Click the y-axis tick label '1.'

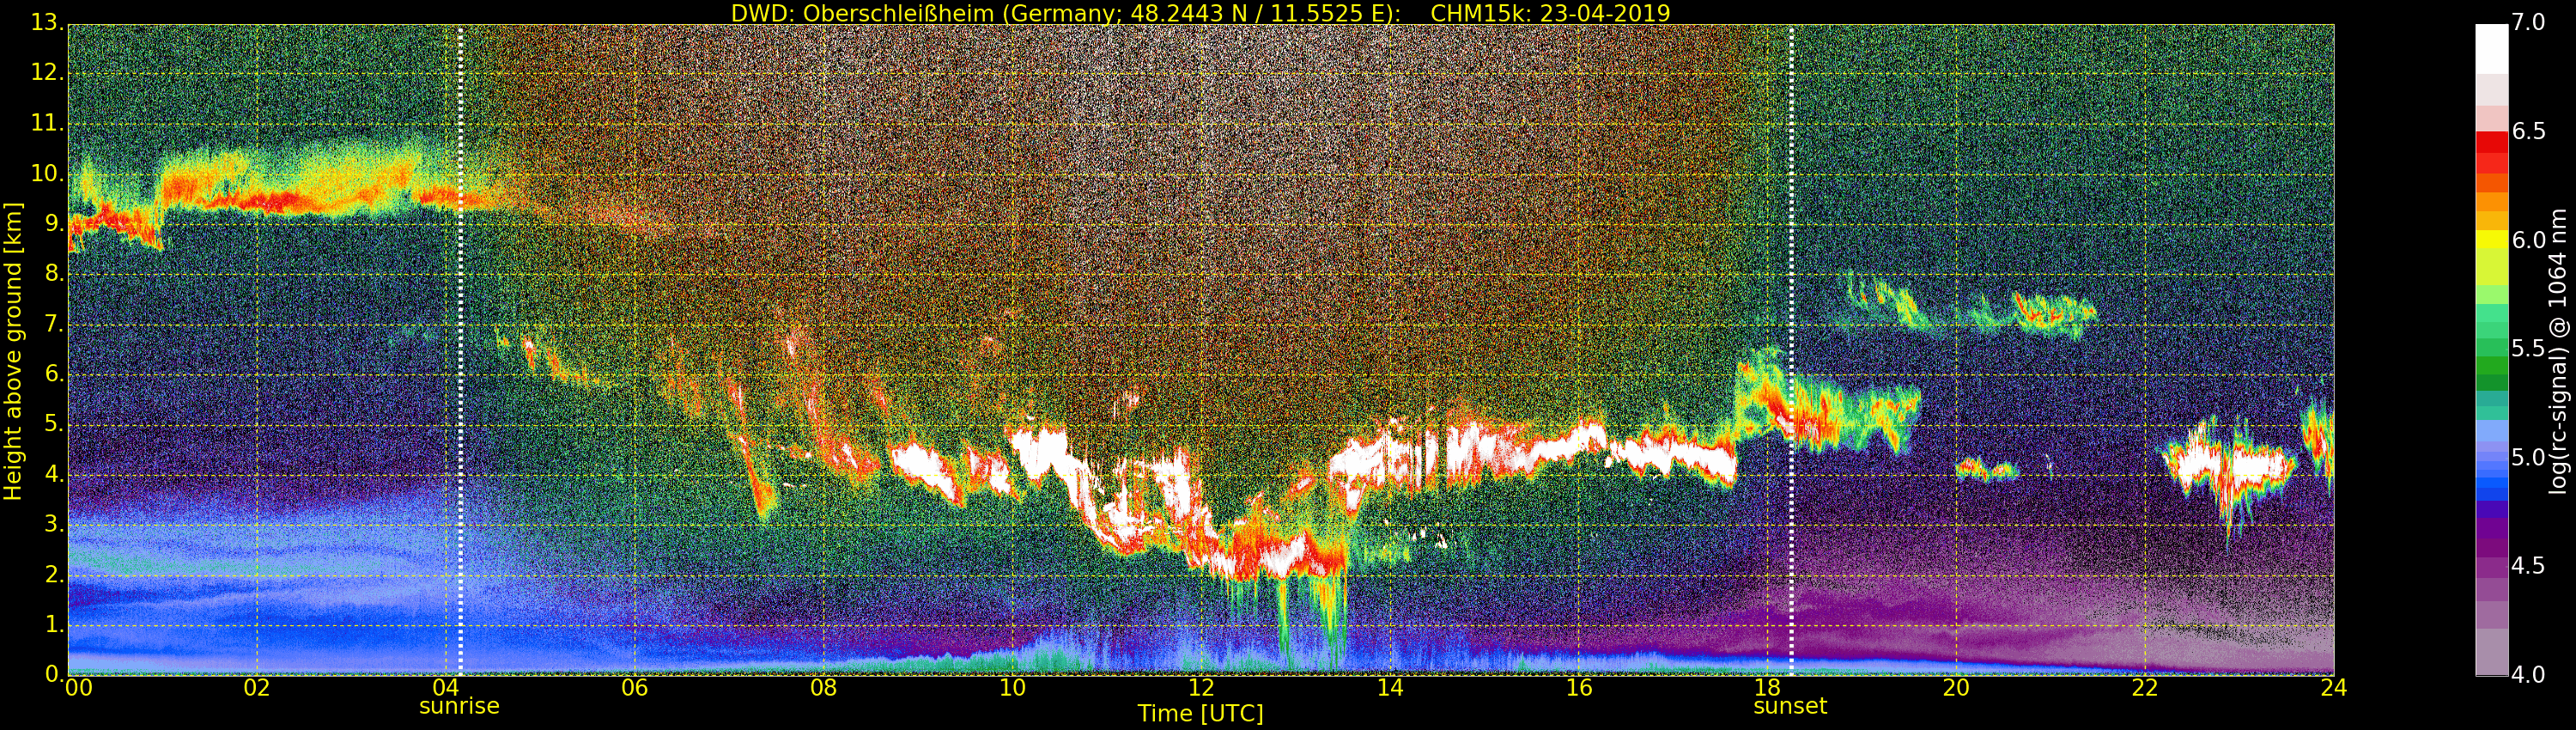click(x=53, y=624)
